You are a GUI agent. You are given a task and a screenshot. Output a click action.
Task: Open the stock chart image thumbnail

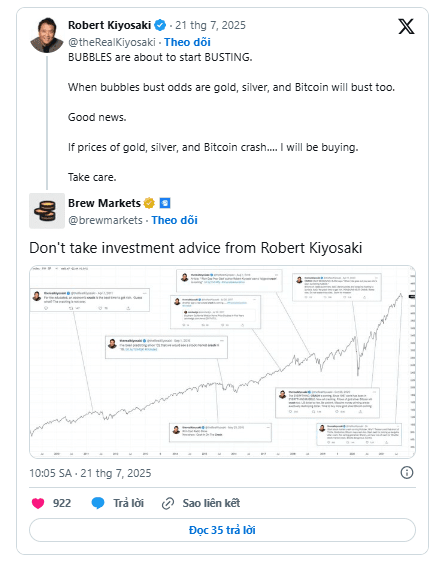pyautogui.click(x=222, y=362)
